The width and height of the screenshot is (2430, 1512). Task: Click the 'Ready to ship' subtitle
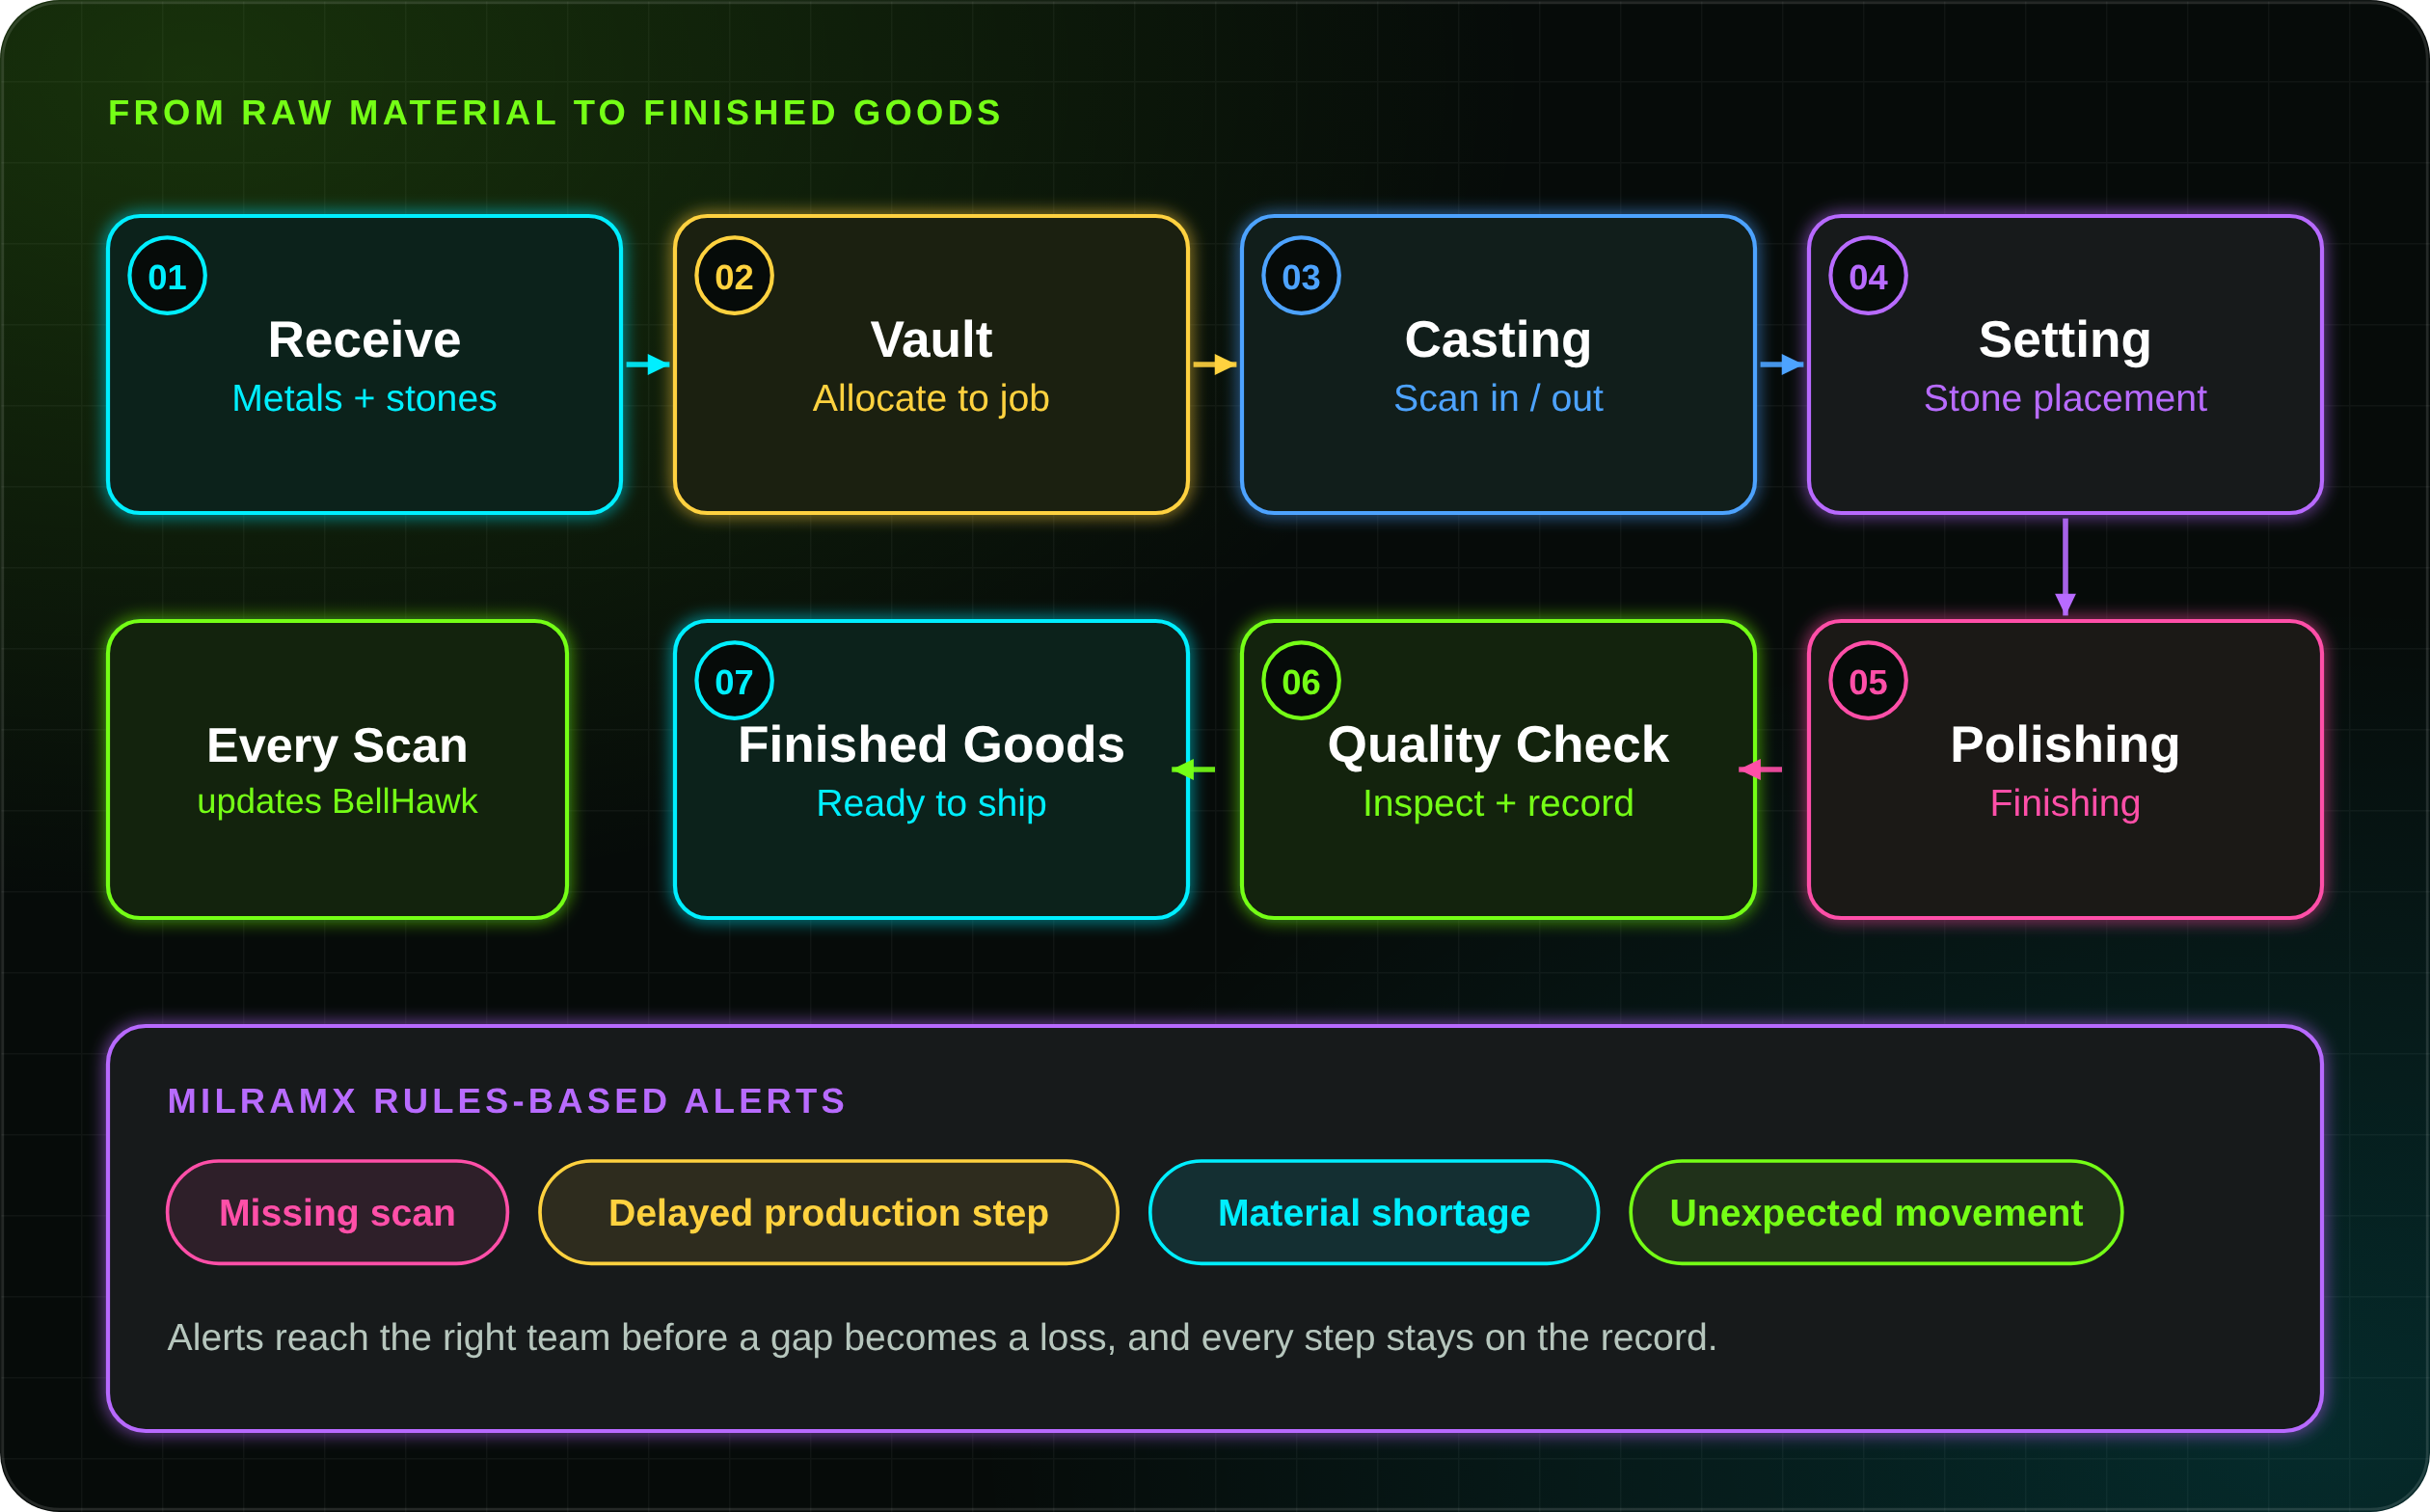[x=931, y=804]
